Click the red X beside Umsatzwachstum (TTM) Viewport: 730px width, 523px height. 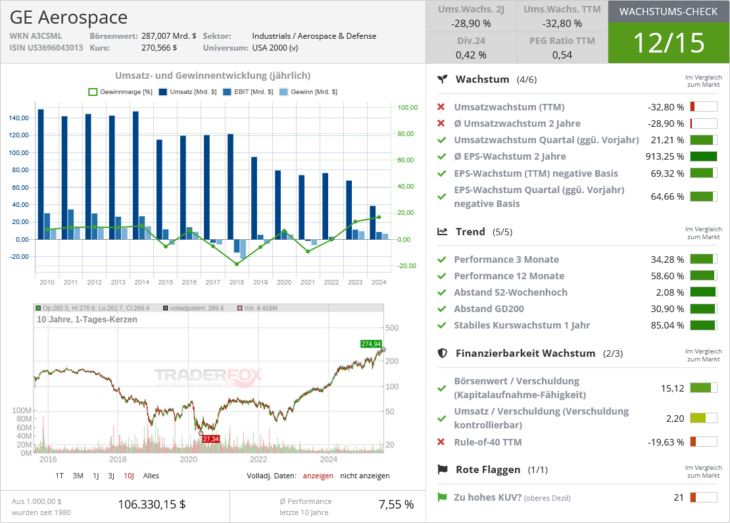(441, 107)
